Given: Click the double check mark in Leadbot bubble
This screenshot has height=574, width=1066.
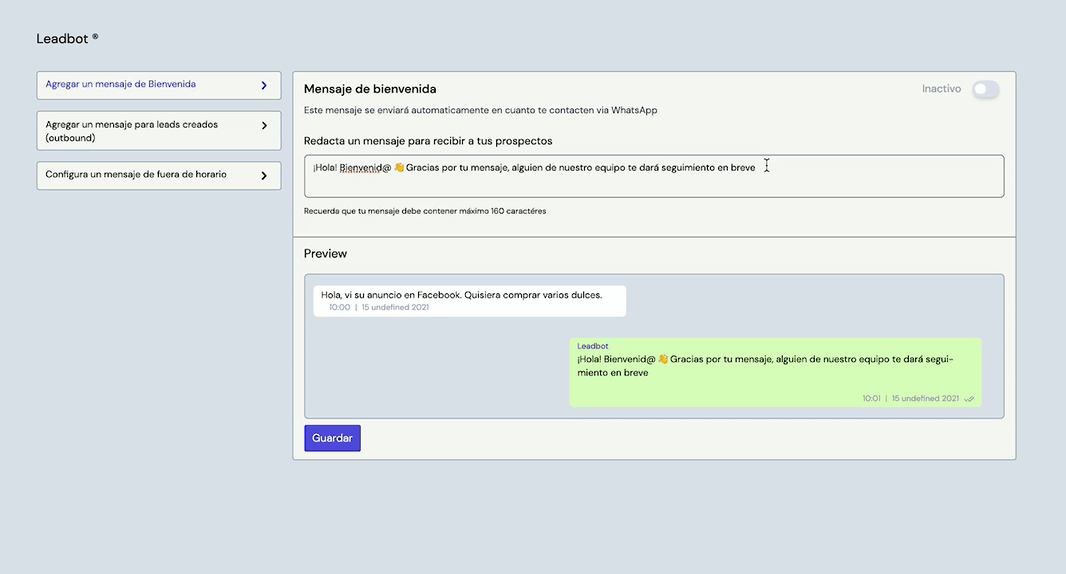Looking at the screenshot, I should click(x=969, y=399).
